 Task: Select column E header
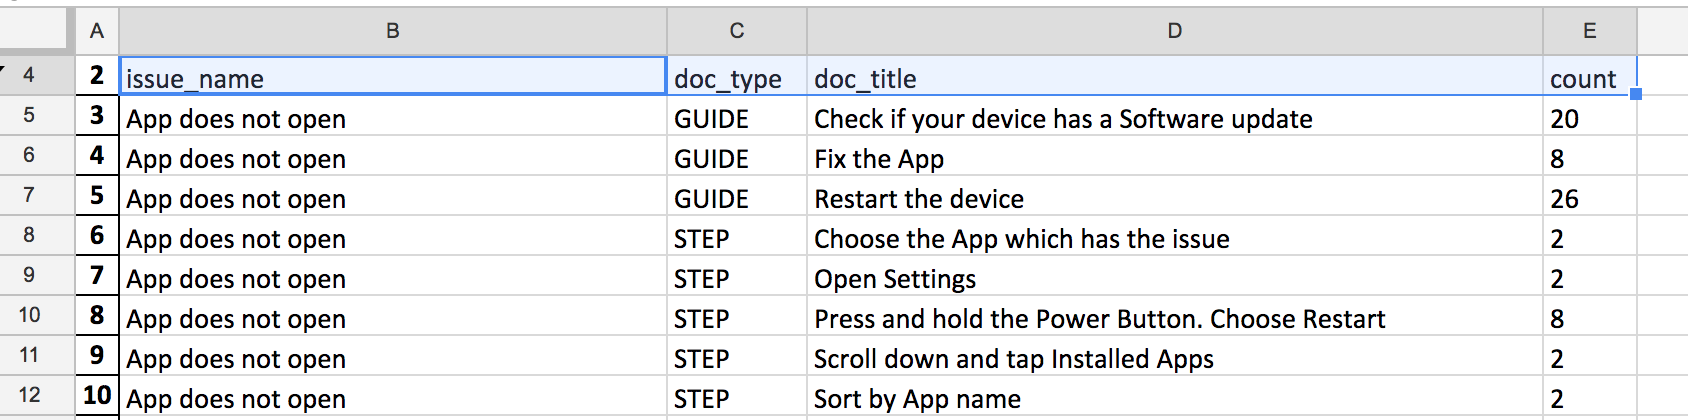click(1589, 31)
